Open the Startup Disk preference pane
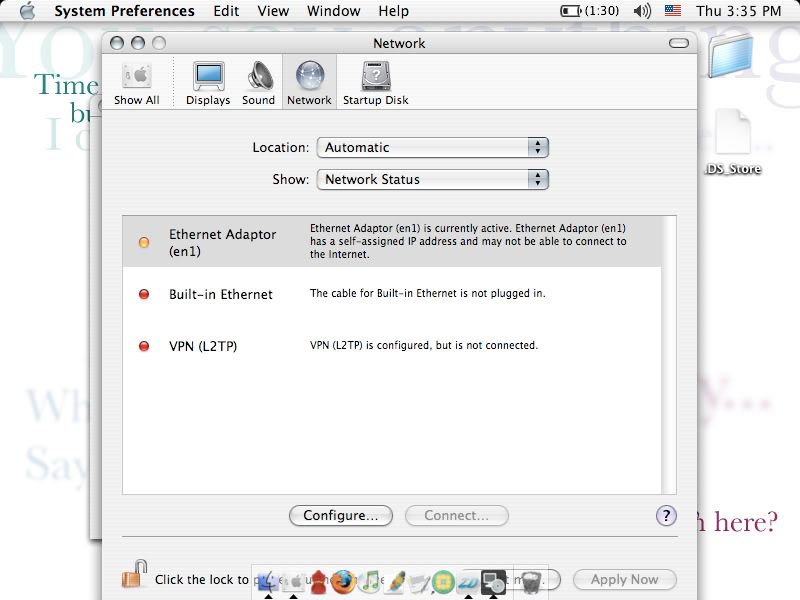800x600 pixels. [x=376, y=83]
